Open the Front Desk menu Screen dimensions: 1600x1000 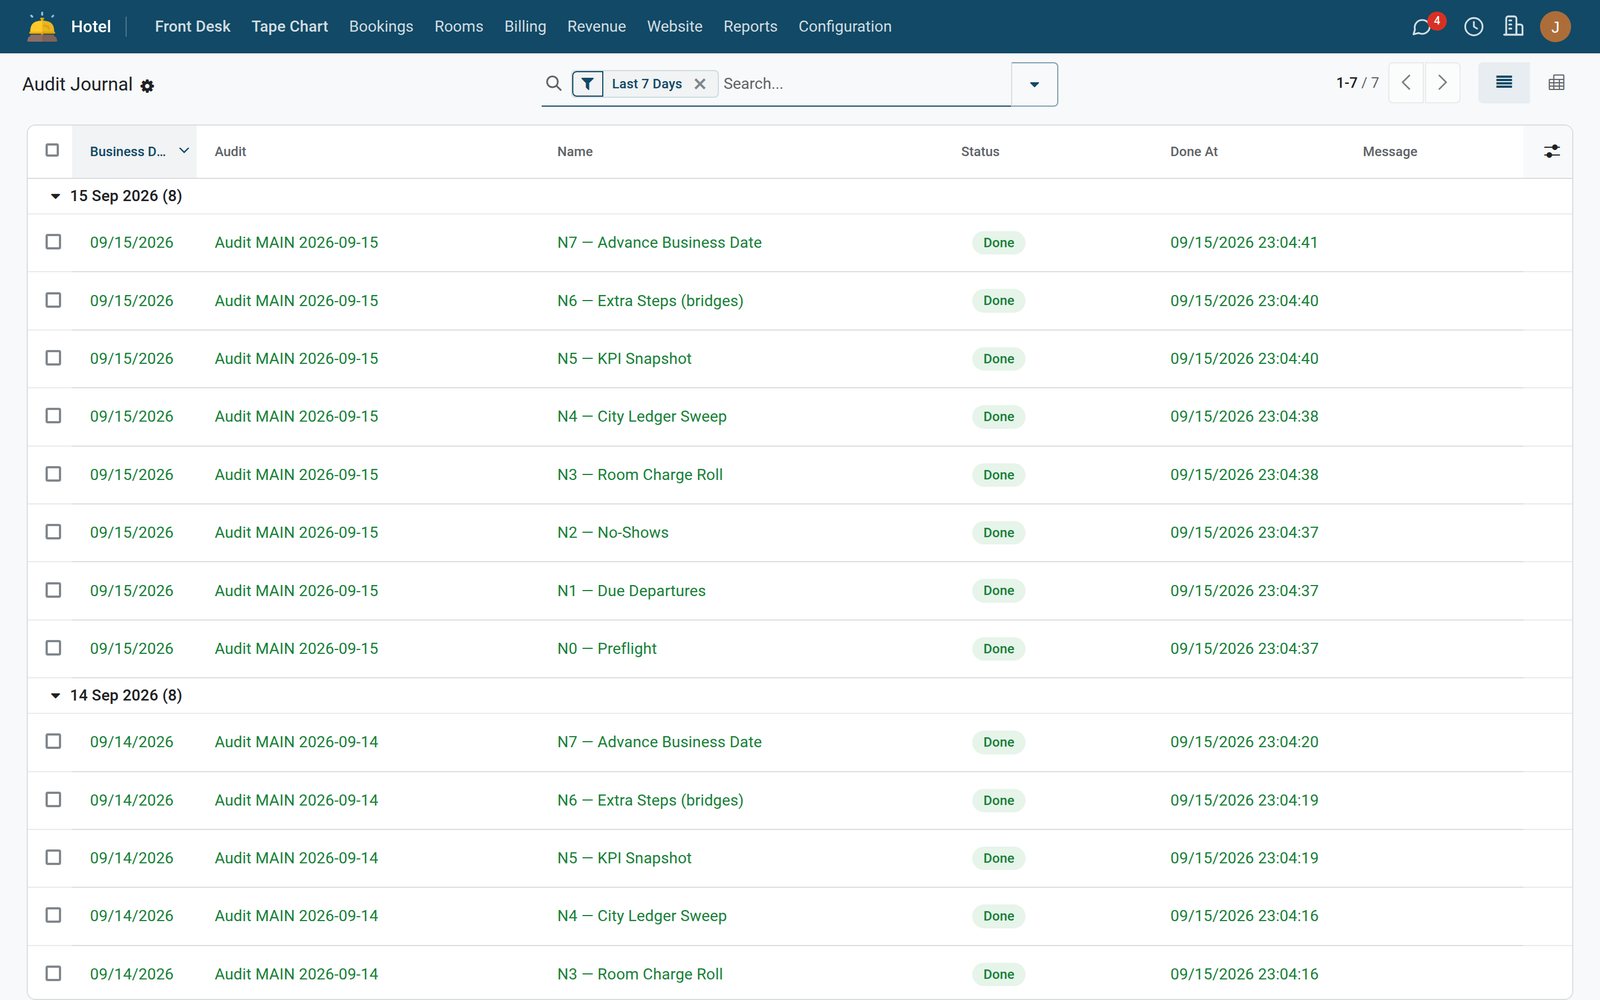click(192, 27)
